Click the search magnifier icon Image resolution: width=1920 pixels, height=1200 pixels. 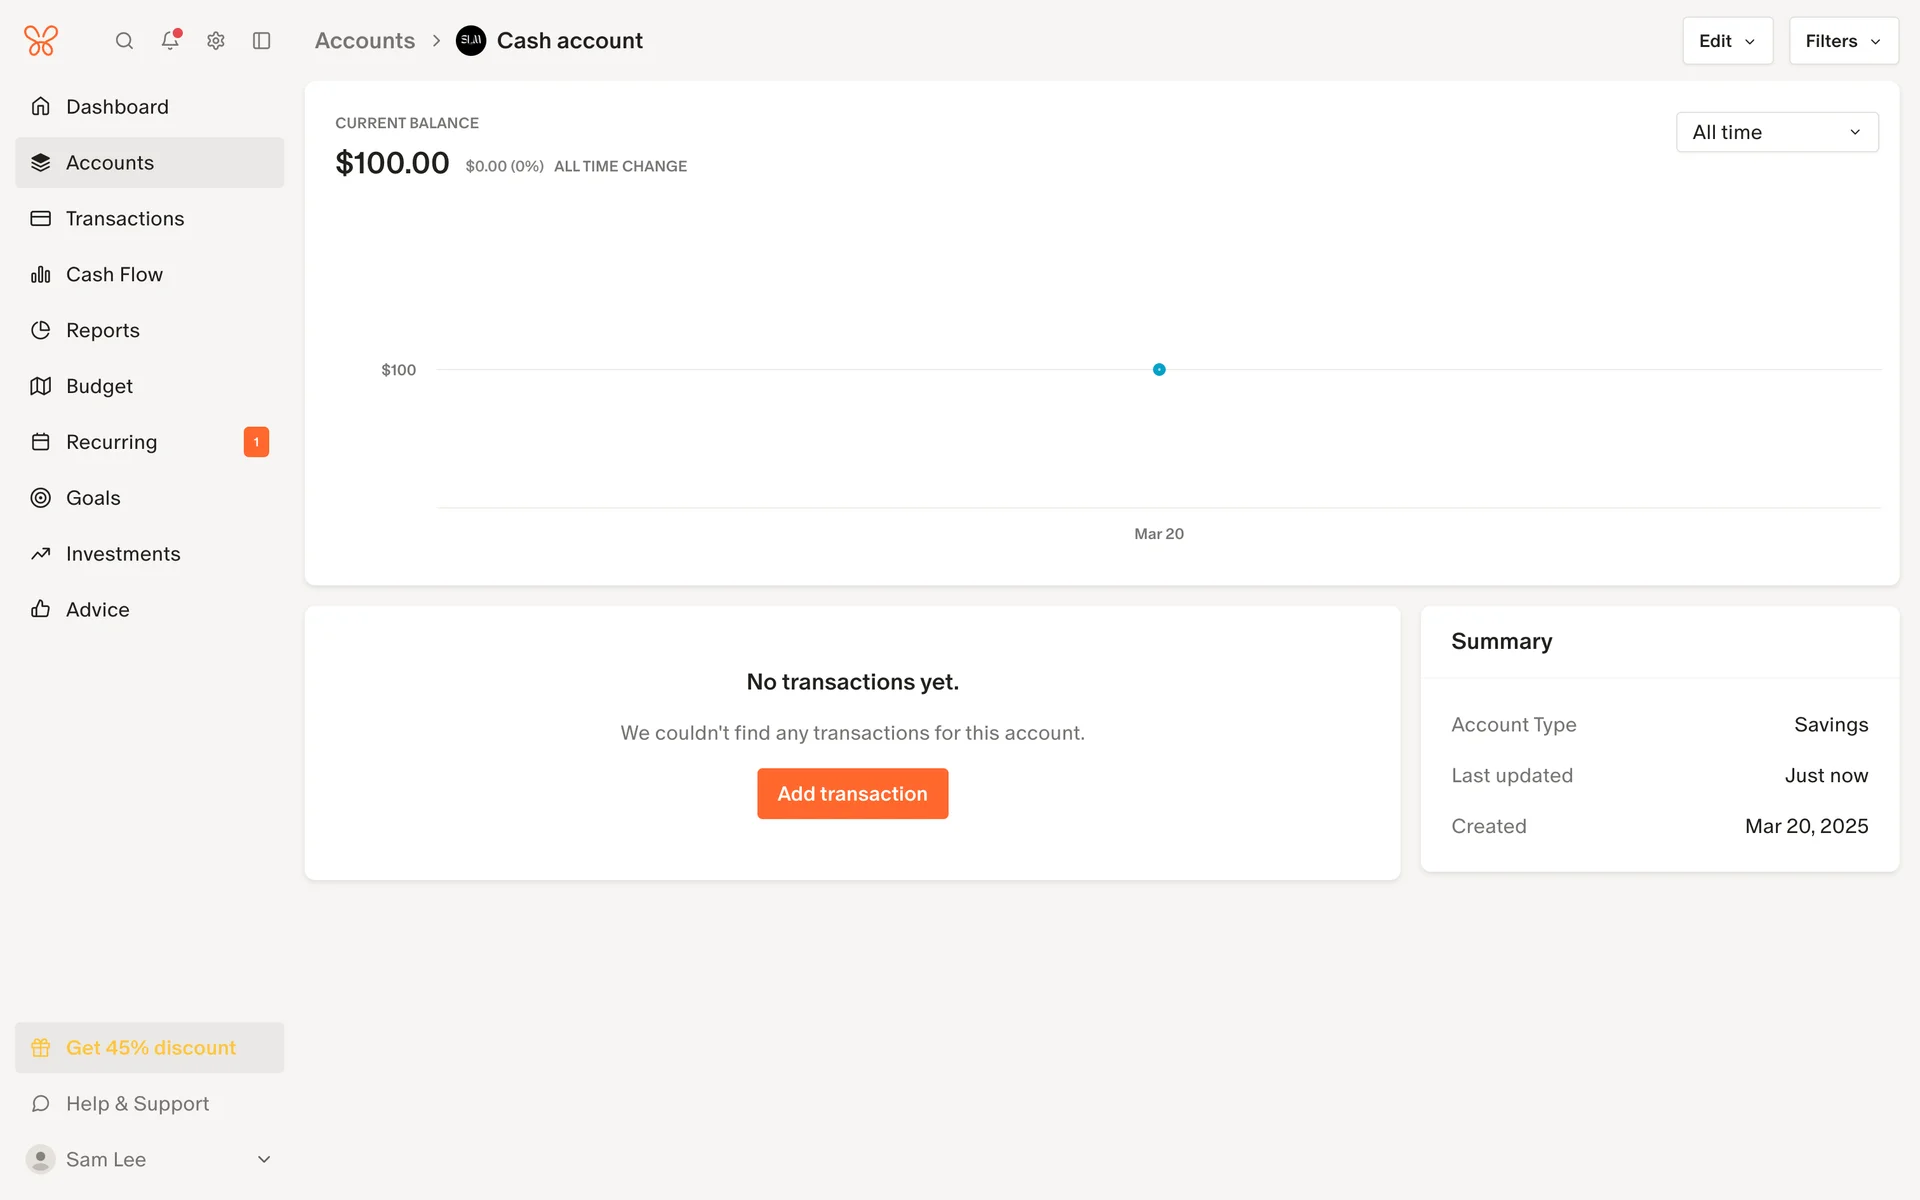tap(124, 41)
